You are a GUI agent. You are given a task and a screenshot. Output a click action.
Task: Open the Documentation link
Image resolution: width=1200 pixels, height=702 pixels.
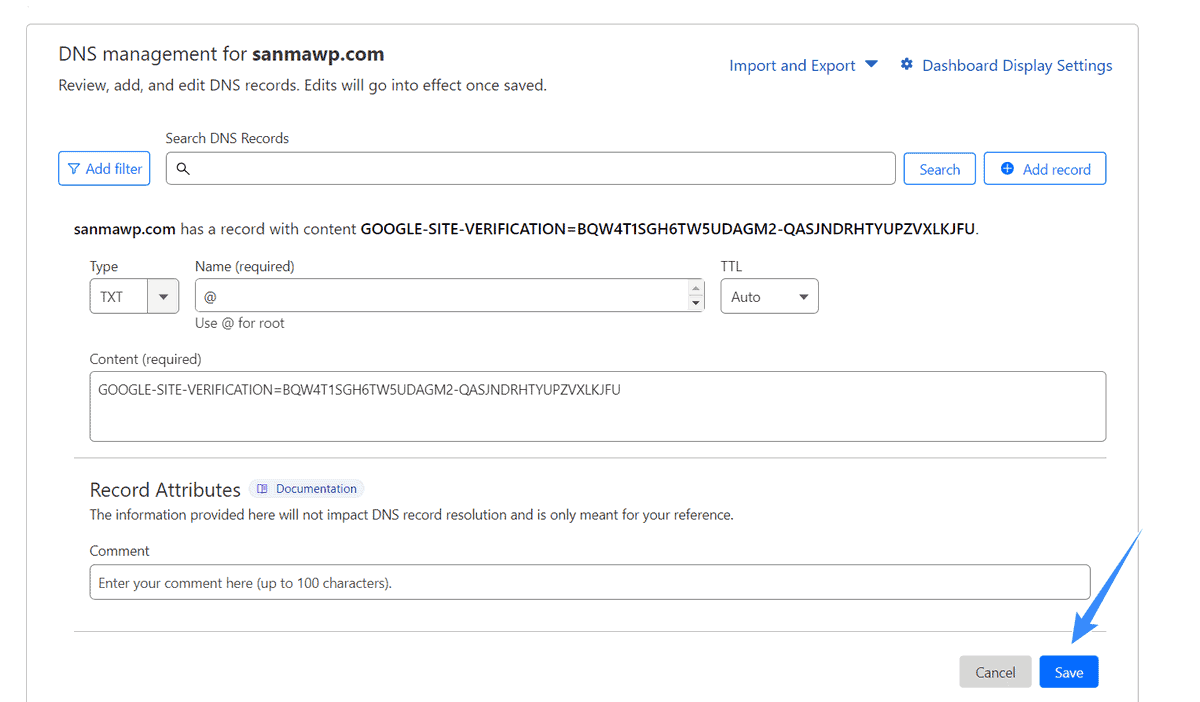tap(306, 489)
